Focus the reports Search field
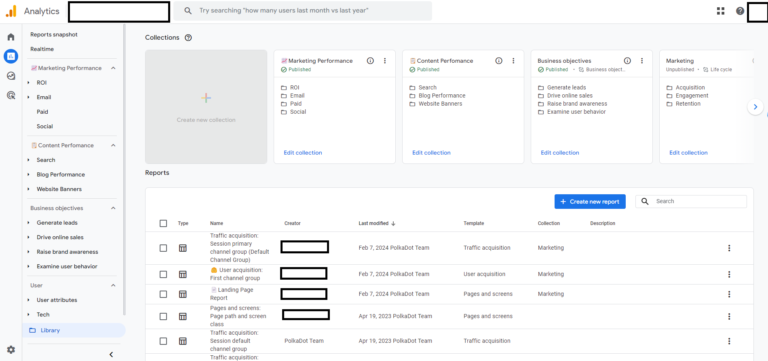 691,201
